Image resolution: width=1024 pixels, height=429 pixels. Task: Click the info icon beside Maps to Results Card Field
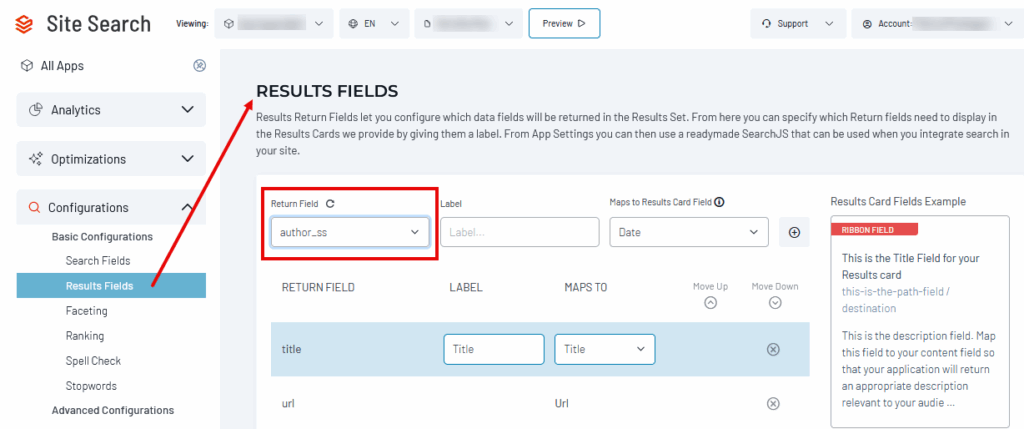[719, 202]
